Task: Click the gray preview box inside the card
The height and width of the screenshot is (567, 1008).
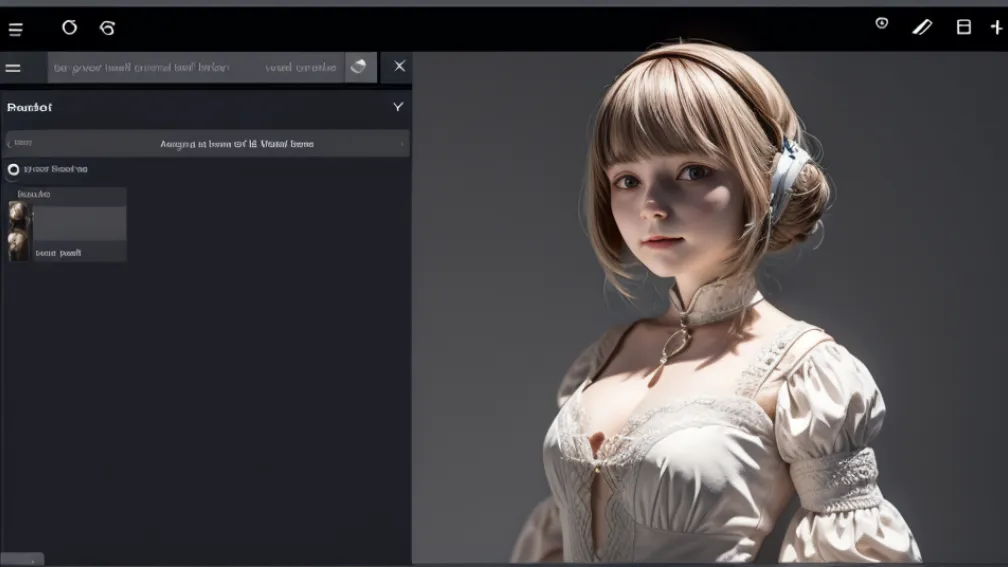Action: (x=80, y=224)
